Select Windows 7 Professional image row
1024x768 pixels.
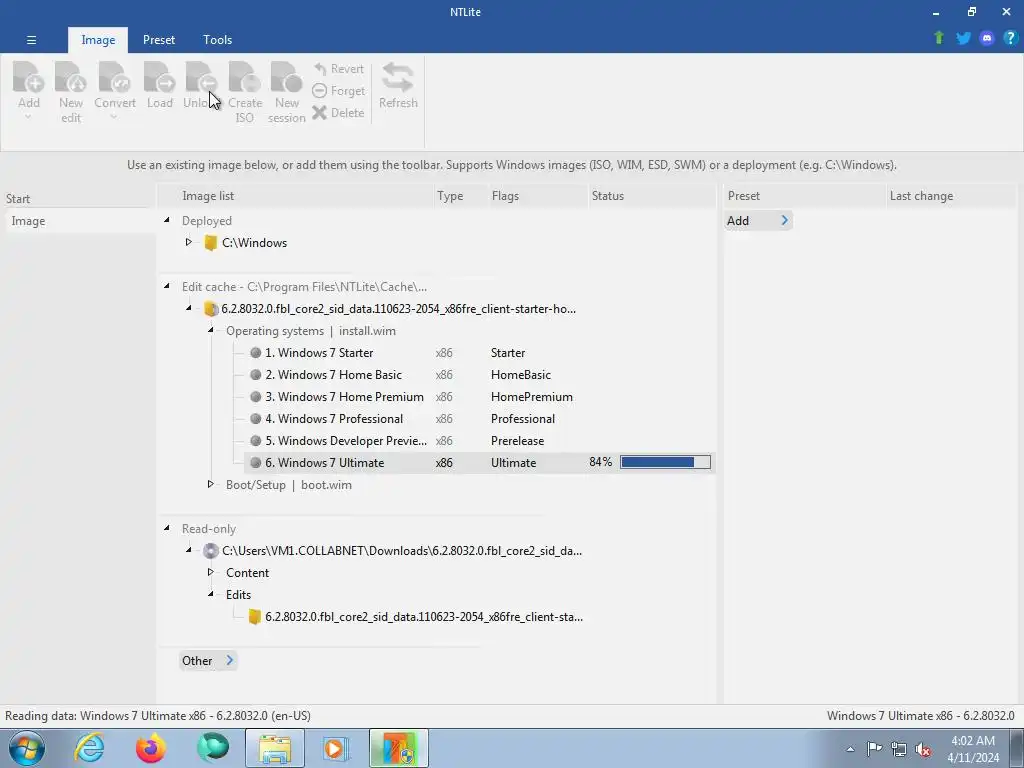(480, 419)
